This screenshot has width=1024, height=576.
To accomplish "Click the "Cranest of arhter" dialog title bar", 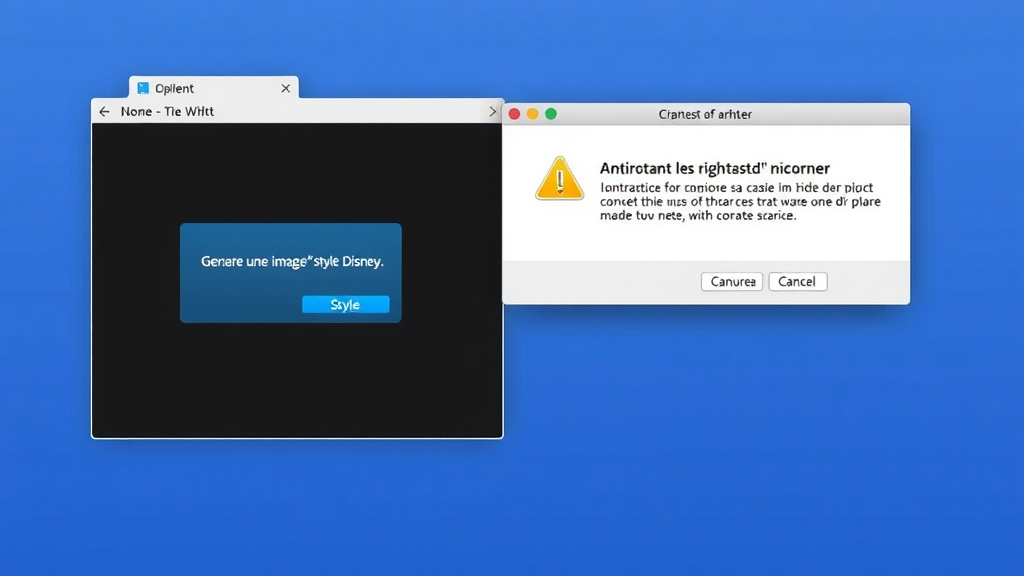I will (705, 114).
